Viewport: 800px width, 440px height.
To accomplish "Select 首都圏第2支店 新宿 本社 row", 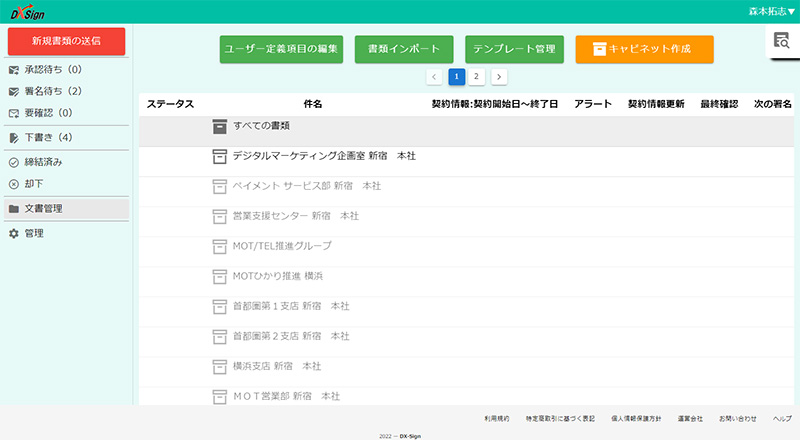I will [x=466, y=343].
